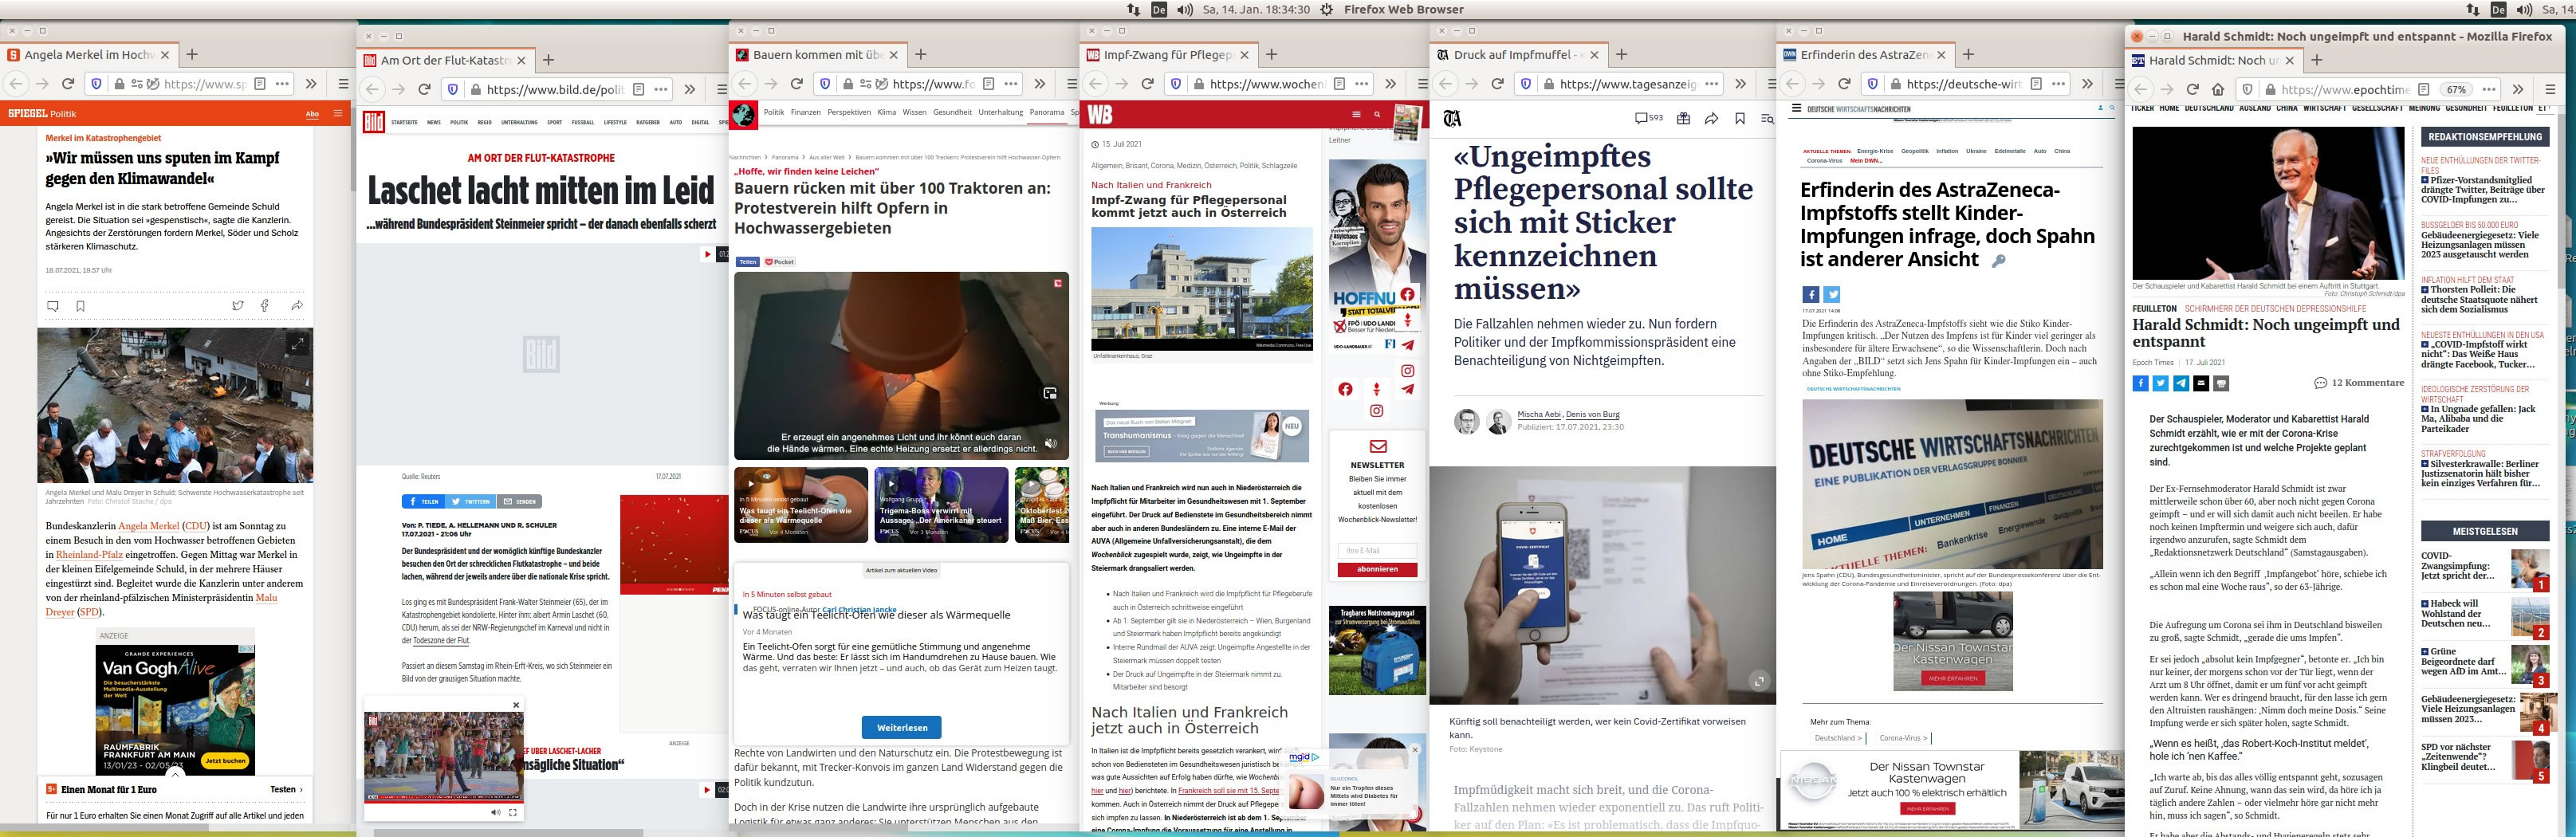Tweet the AstraZeneca article
Image resolution: width=2576 pixels, height=837 pixels.
pyautogui.click(x=1831, y=294)
